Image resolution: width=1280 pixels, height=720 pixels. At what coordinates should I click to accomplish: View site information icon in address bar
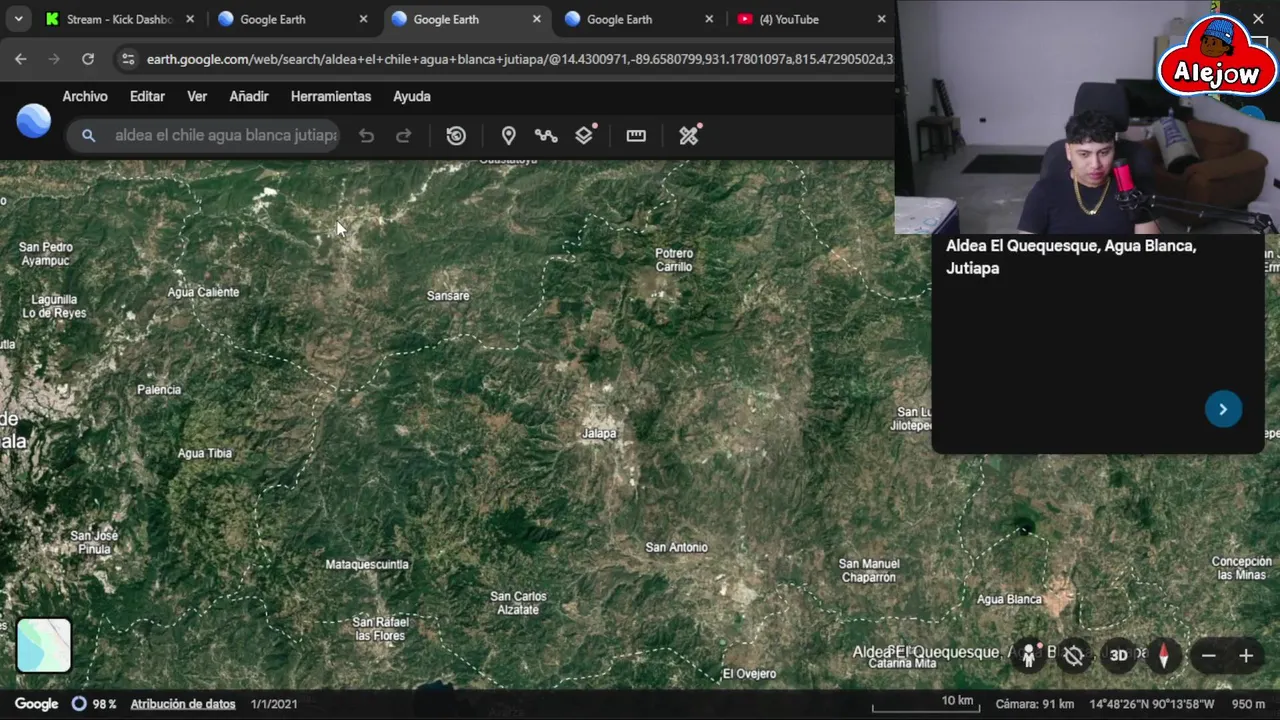pos(127,59)
